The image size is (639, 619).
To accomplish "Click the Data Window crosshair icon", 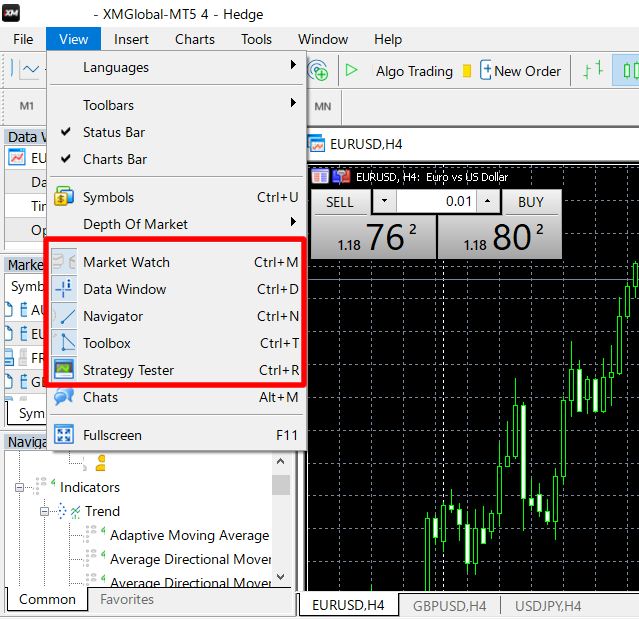I will point(64,289).
